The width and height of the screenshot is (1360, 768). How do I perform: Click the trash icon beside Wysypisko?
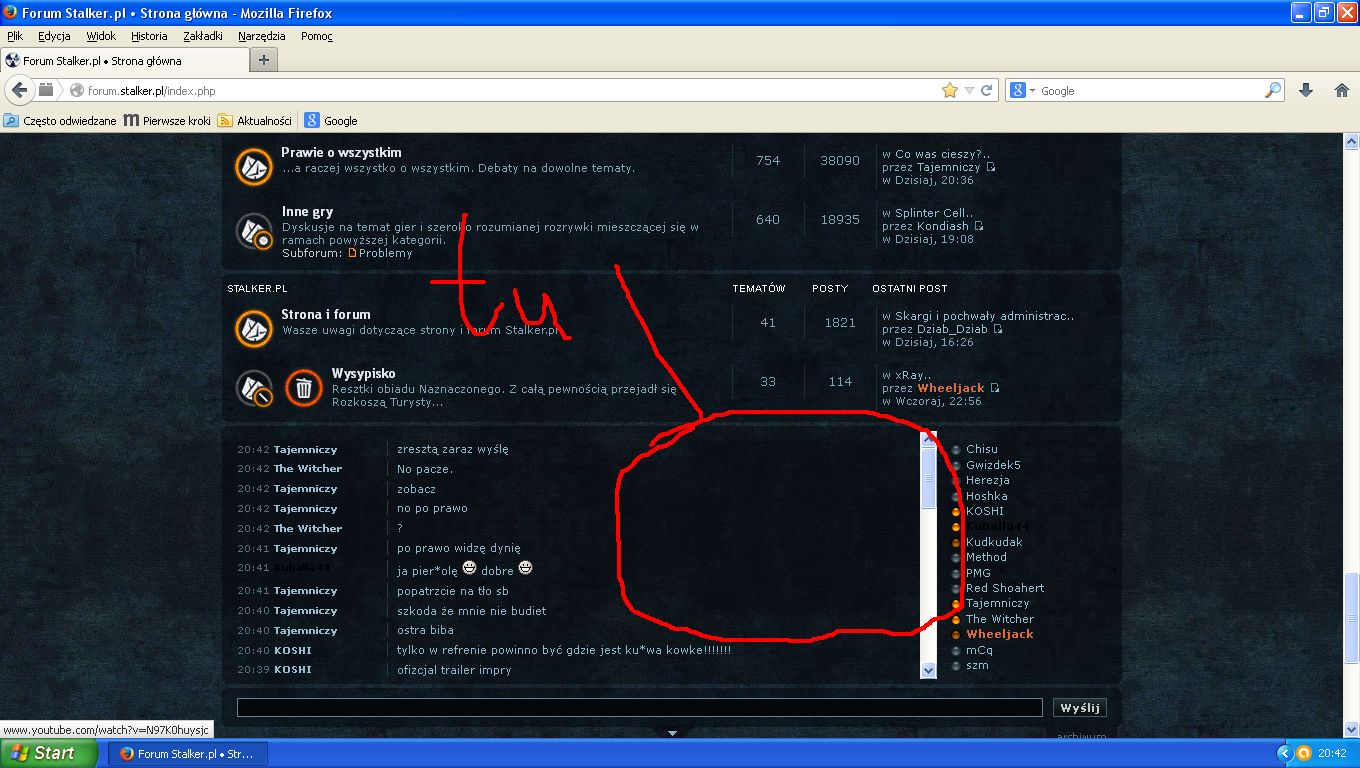pos(304,388)
